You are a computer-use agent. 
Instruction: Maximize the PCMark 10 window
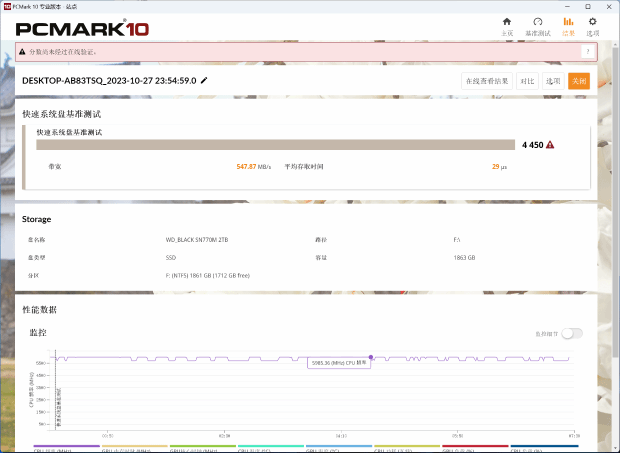[588, 7]
